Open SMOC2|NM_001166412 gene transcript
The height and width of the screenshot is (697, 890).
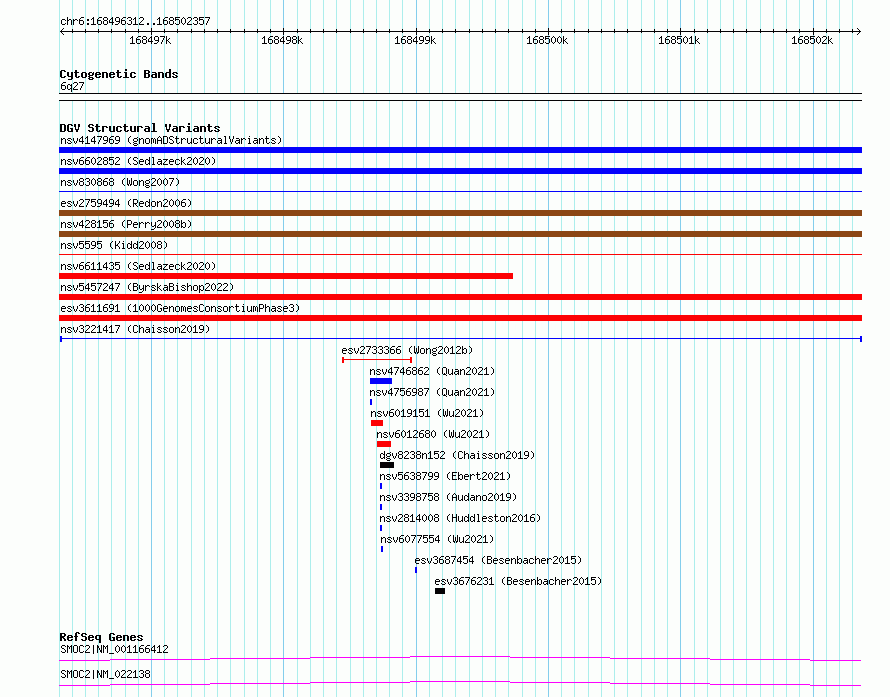coord(114,649)
